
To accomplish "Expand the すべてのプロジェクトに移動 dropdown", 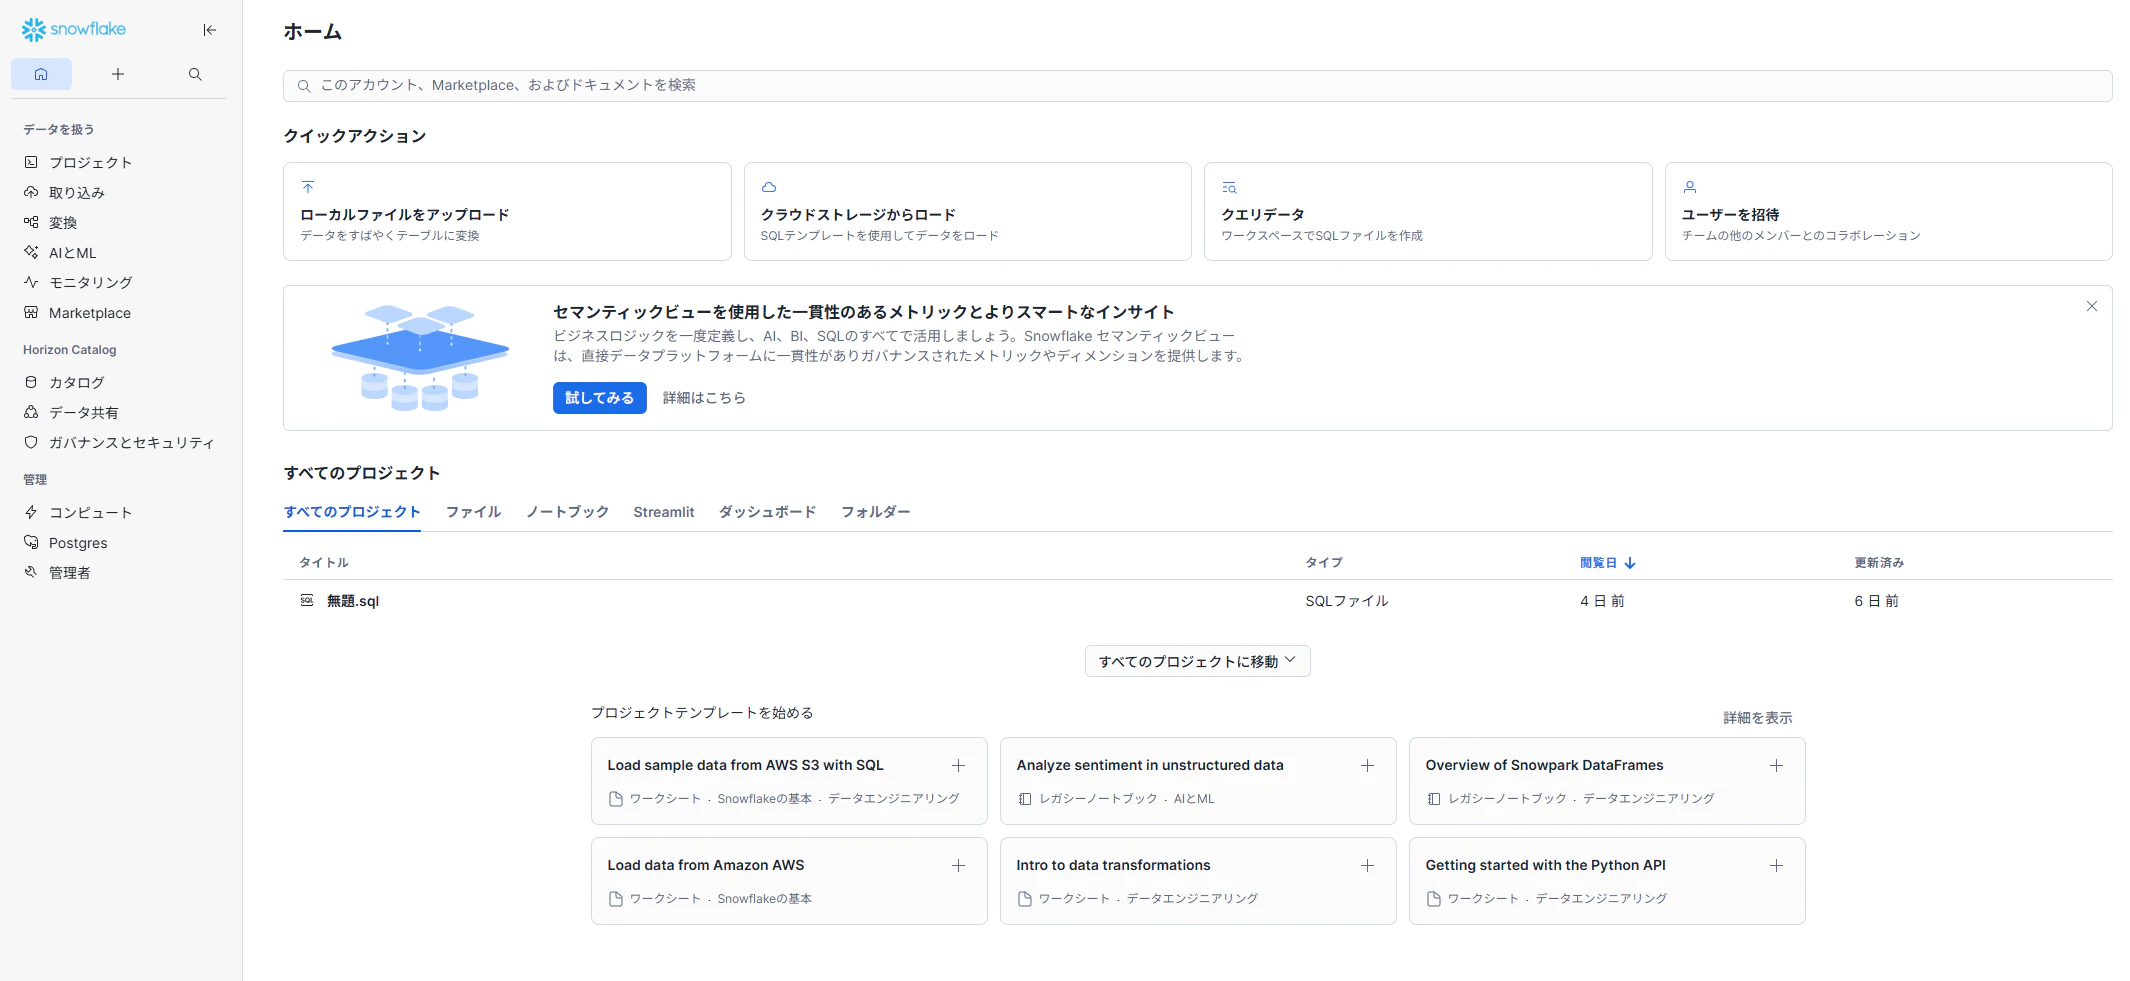I will point(1198,661).
